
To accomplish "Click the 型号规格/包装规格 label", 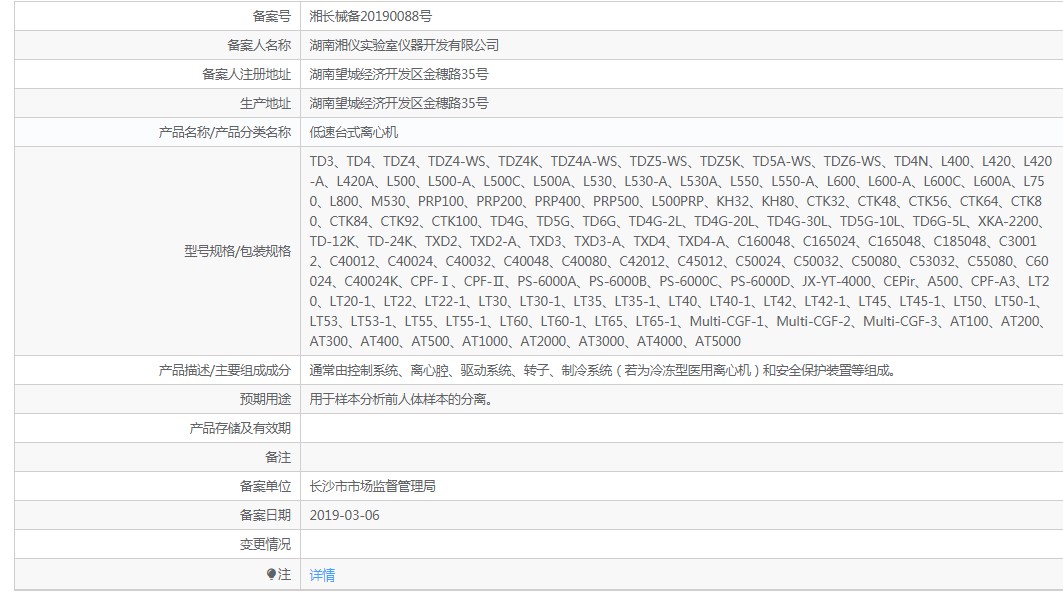I will click(x=238, y=252).
